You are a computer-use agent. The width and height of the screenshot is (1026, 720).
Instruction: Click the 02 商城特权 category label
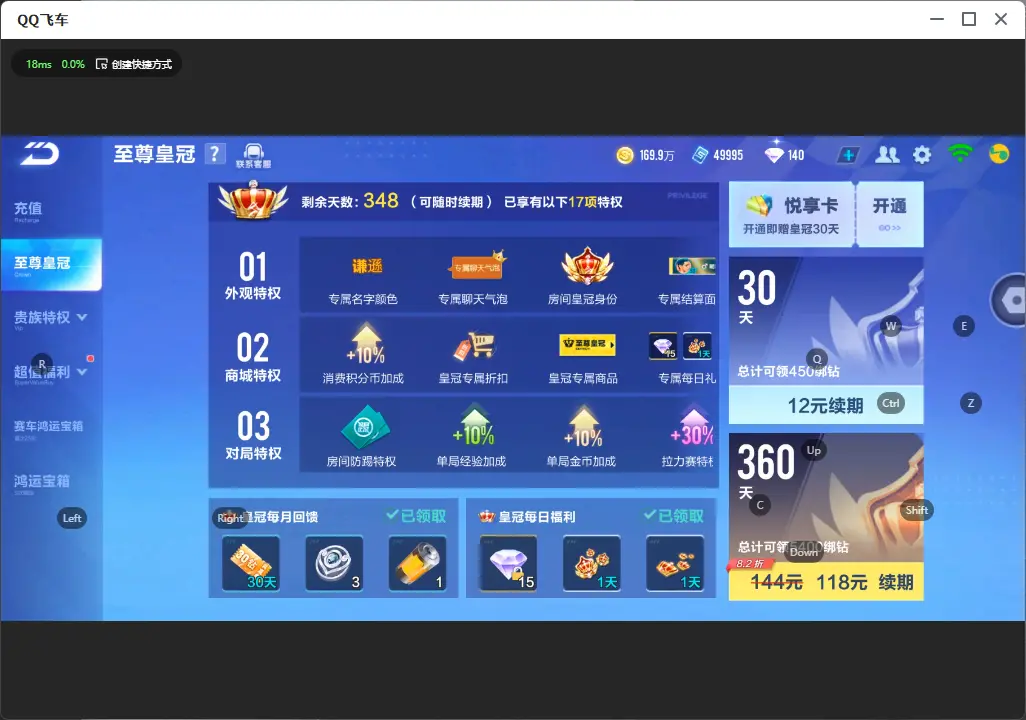pyautogui.click(x=253, y=357)
